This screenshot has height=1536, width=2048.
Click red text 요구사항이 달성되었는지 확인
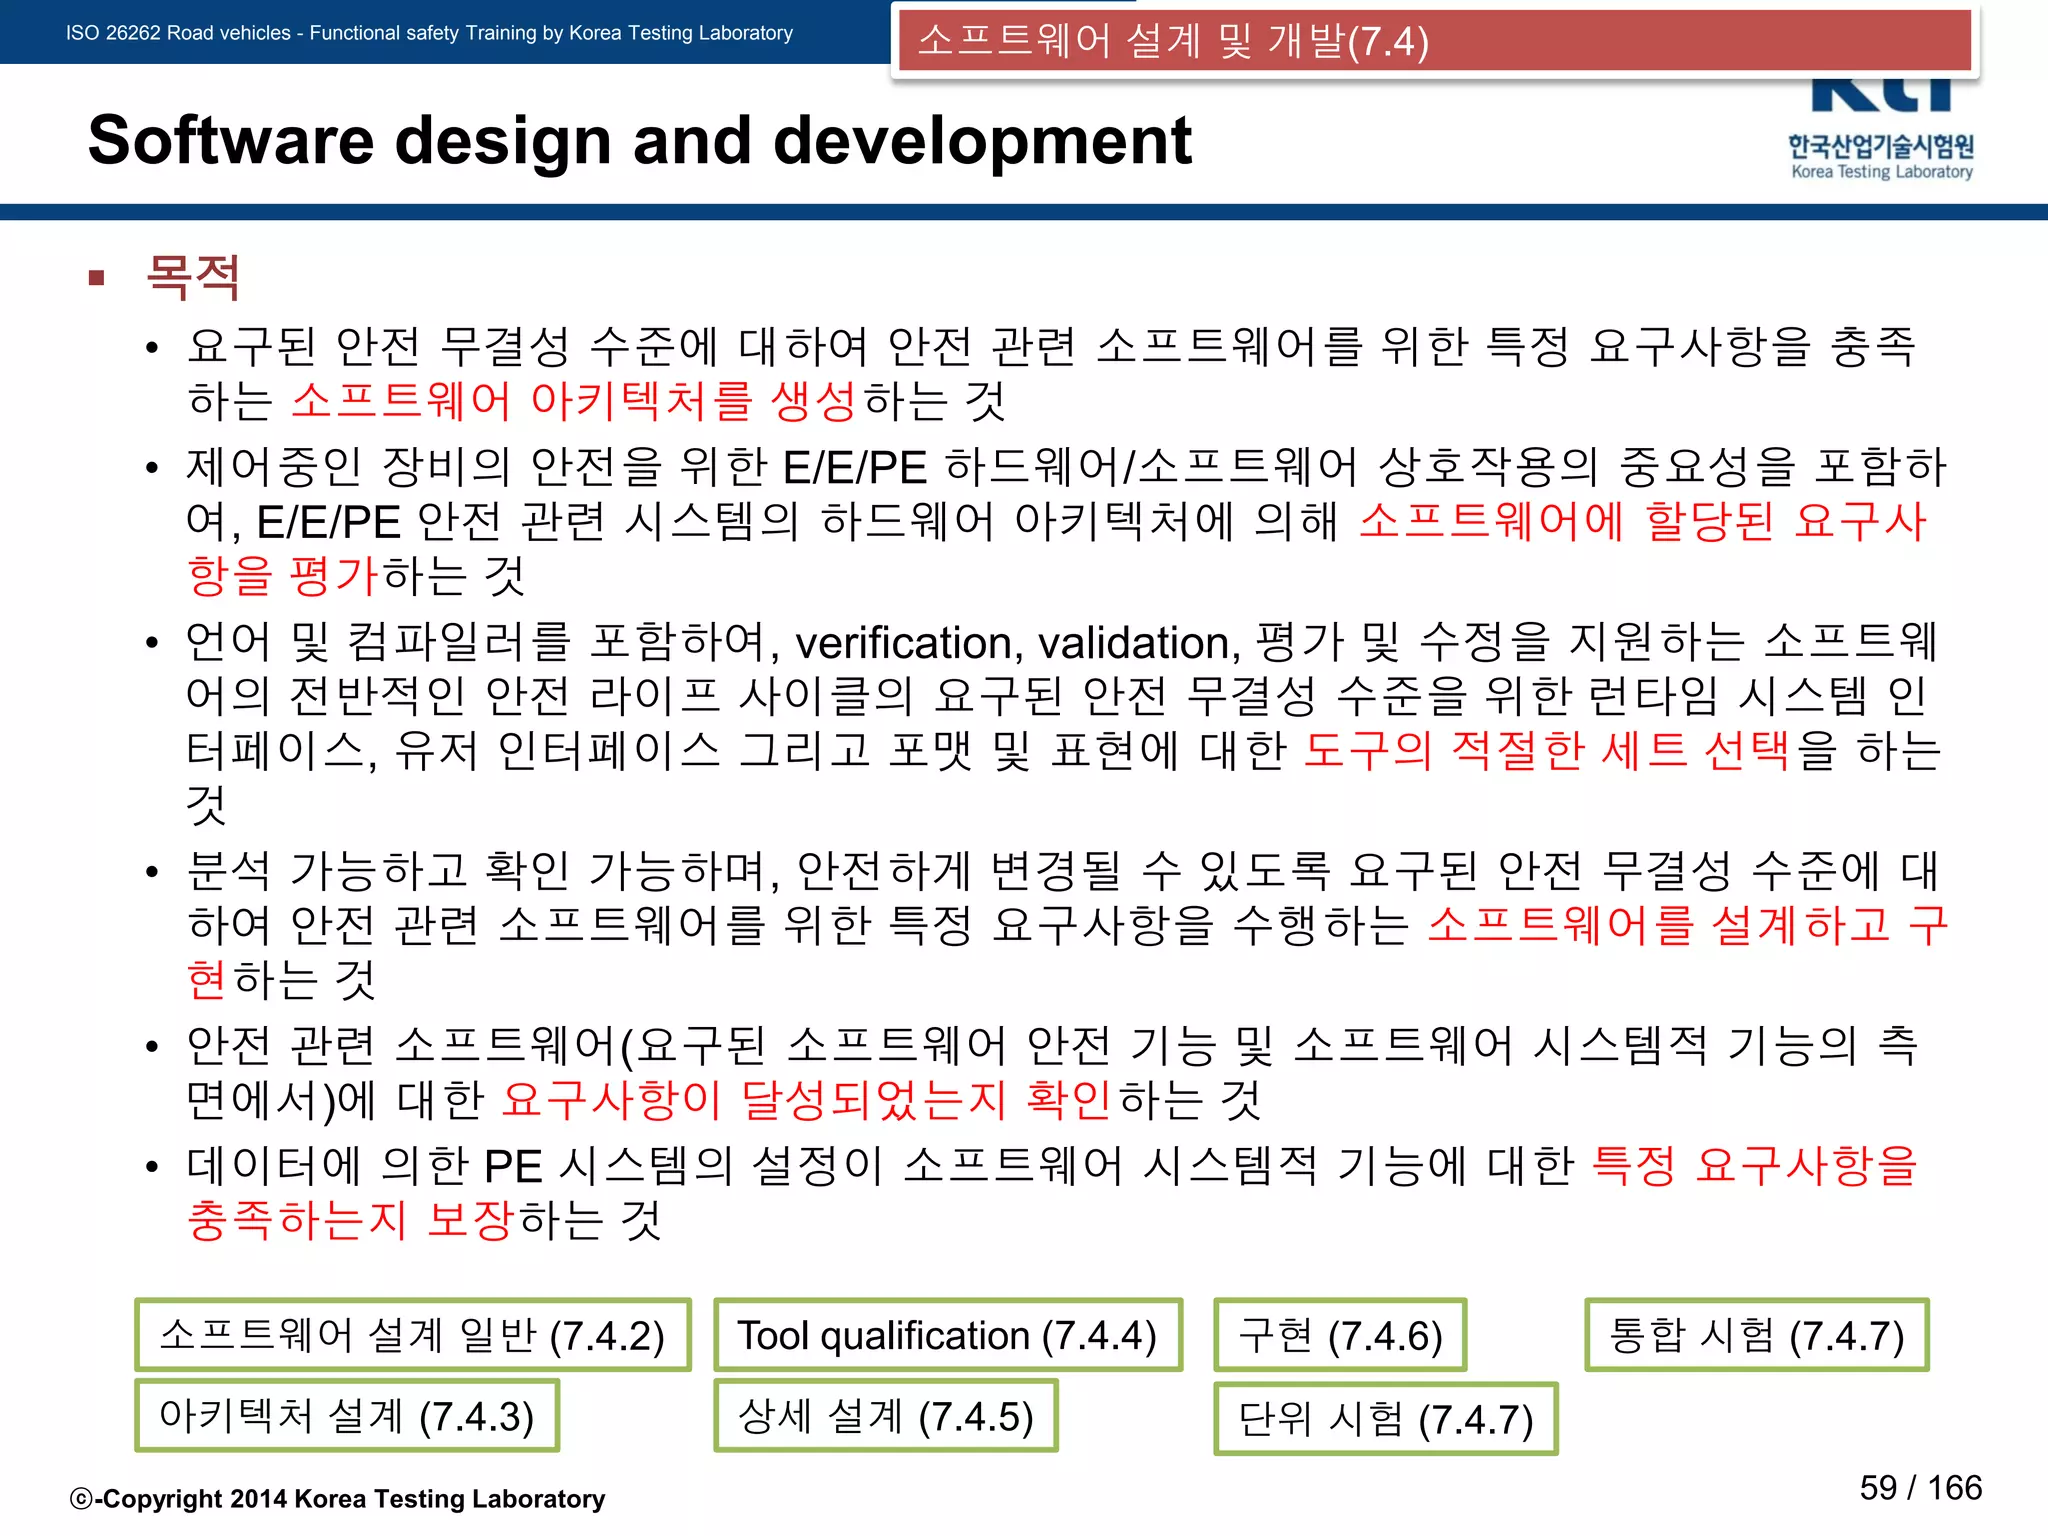(x=806, y=1100)
